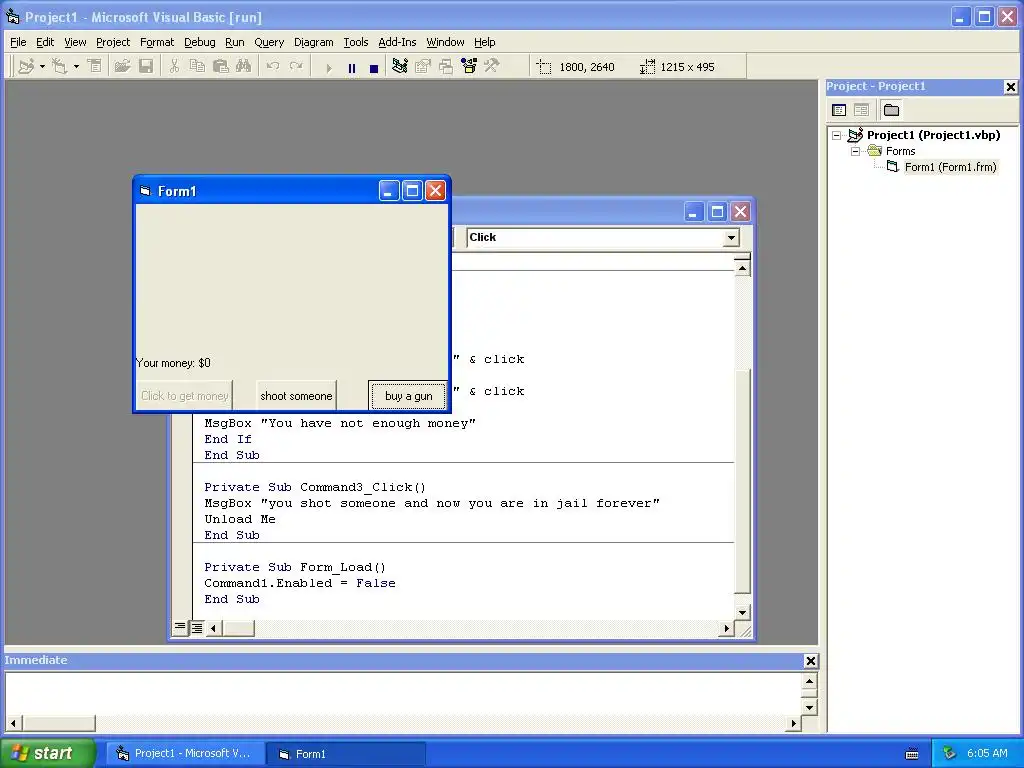Click the Copy toolbar icon
This screenshot has width=1024, height=768.
pos(197,66)
